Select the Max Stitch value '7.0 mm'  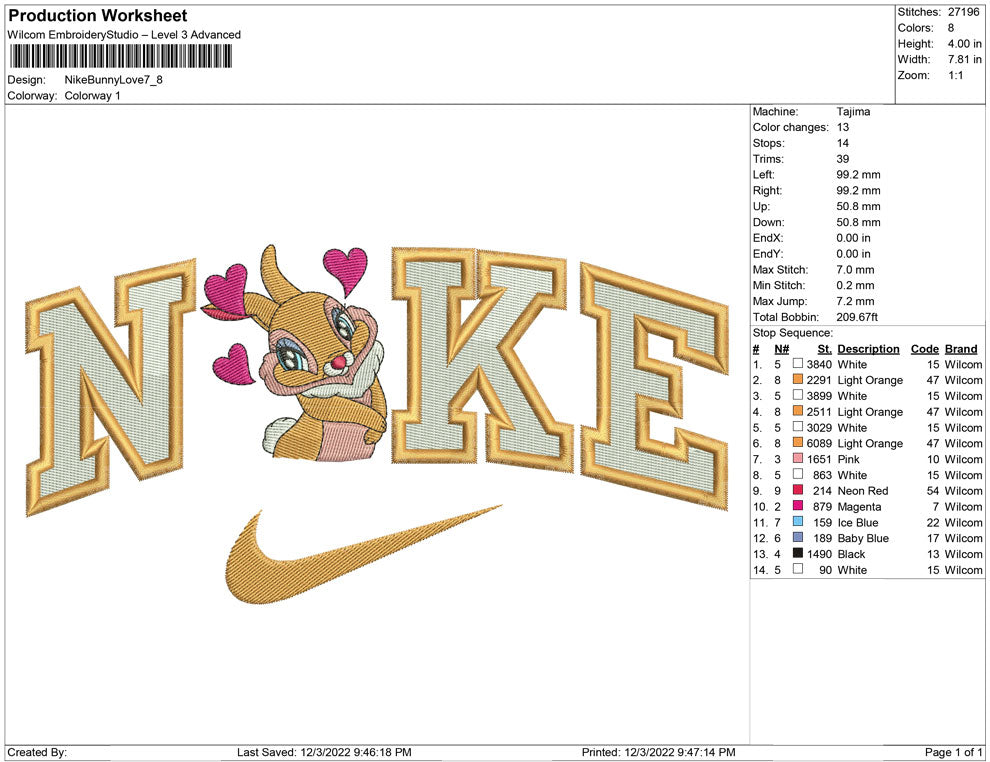[856, 270]
